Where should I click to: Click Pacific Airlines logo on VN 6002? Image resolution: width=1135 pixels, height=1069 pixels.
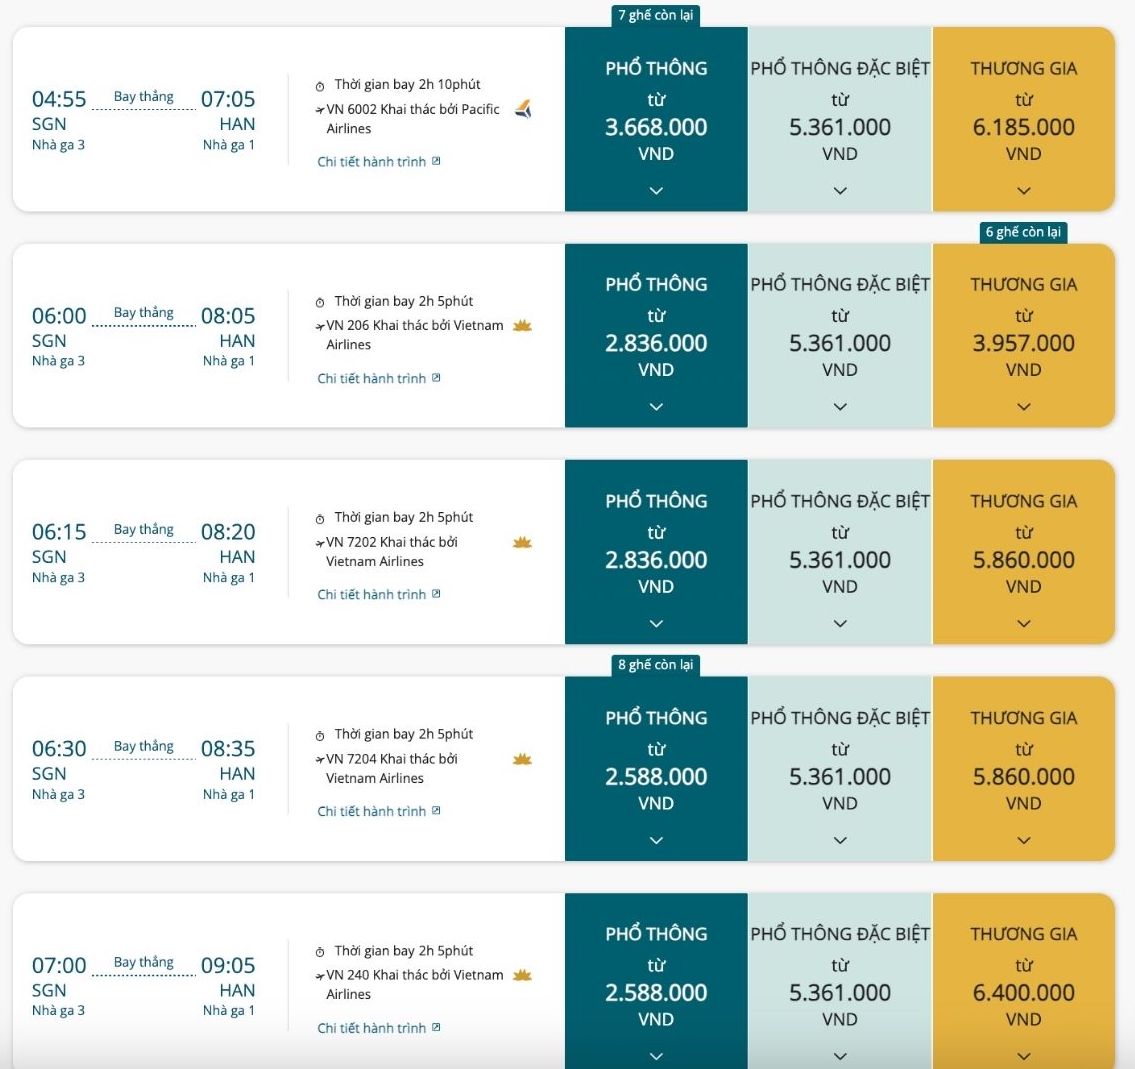523,109
